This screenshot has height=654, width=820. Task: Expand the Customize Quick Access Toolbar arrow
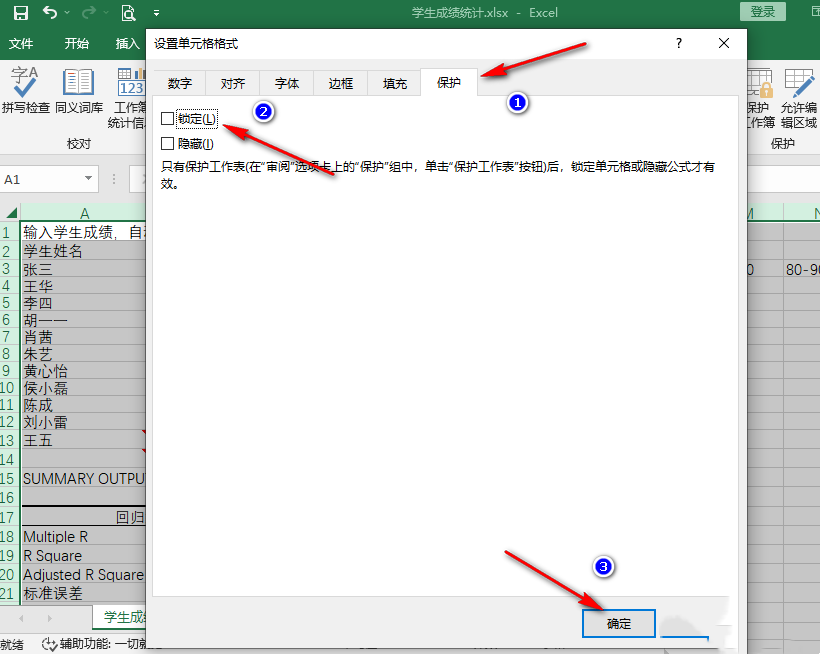click(156, 13)
